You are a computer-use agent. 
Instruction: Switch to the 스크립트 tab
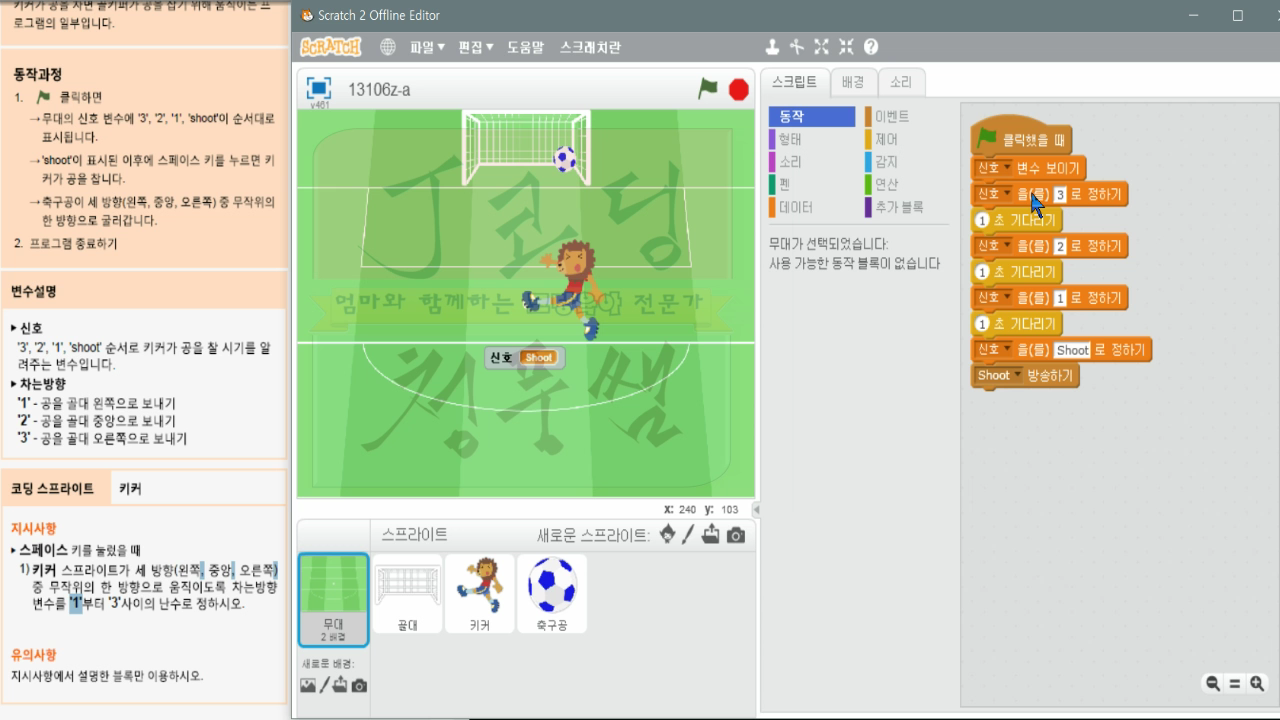pos(795,82)
